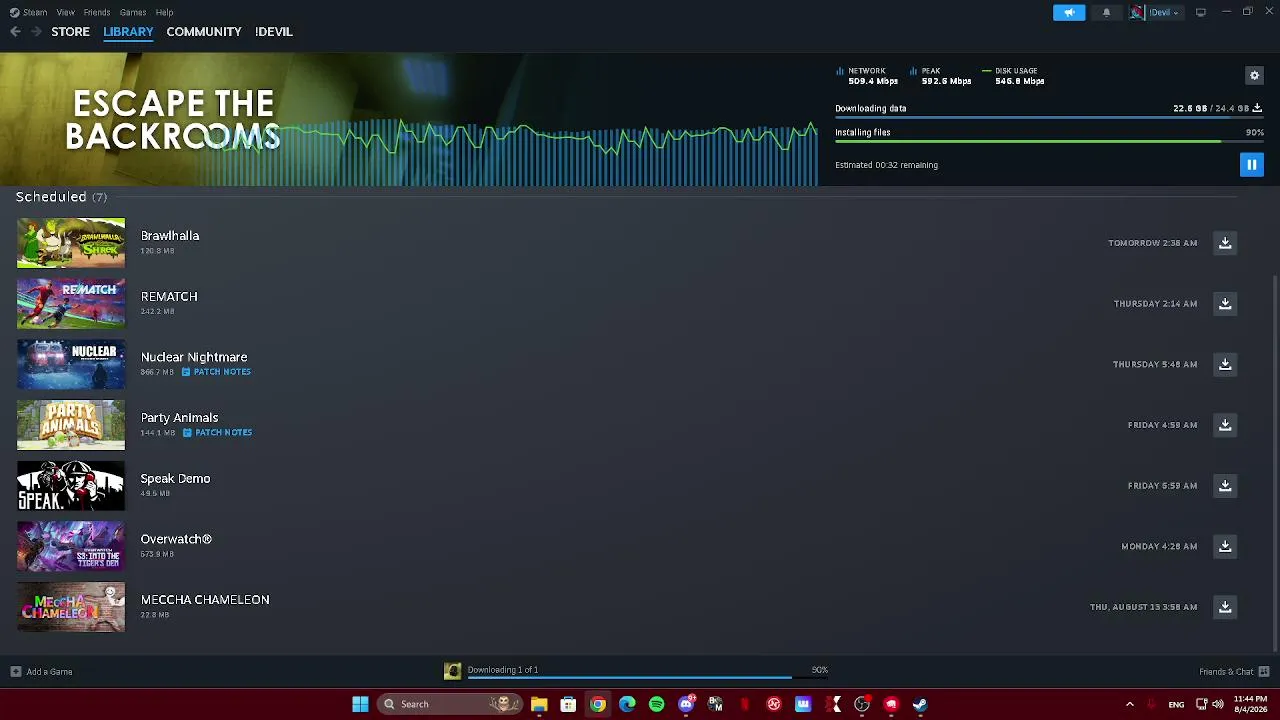Click the ENG language indicator
This screenshot has height=720, width=1280.
tap(1177, 704)
